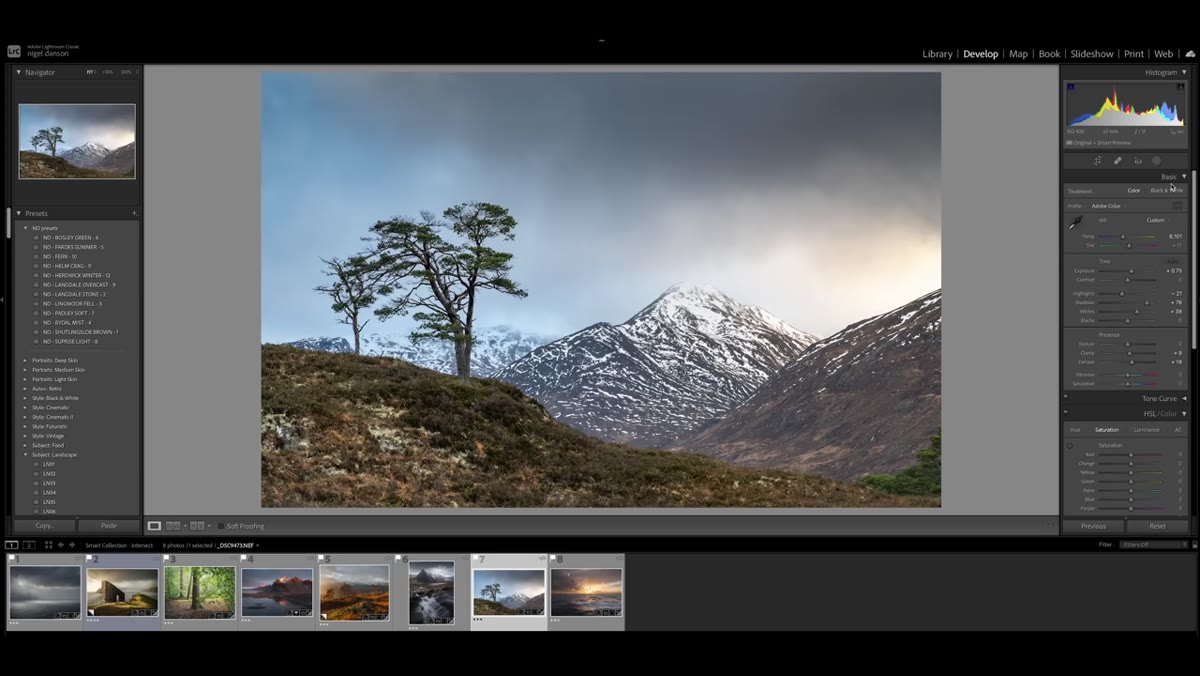Image resolution: width=1200 pixels, height=676 pixels.
Task: Activate HSL targeted adjustment tool icon
Action: coord(1070,445)
